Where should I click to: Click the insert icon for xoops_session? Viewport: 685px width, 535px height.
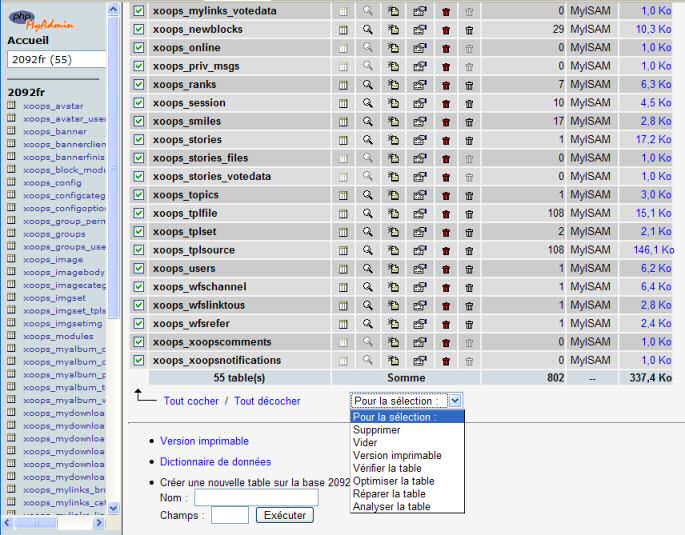coord(393,103)
